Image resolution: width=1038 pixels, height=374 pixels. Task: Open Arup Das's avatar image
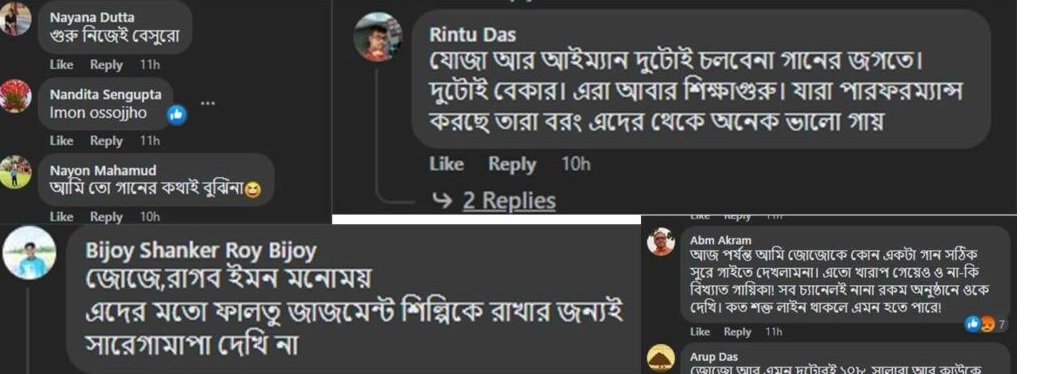click(x=661, y=358)
